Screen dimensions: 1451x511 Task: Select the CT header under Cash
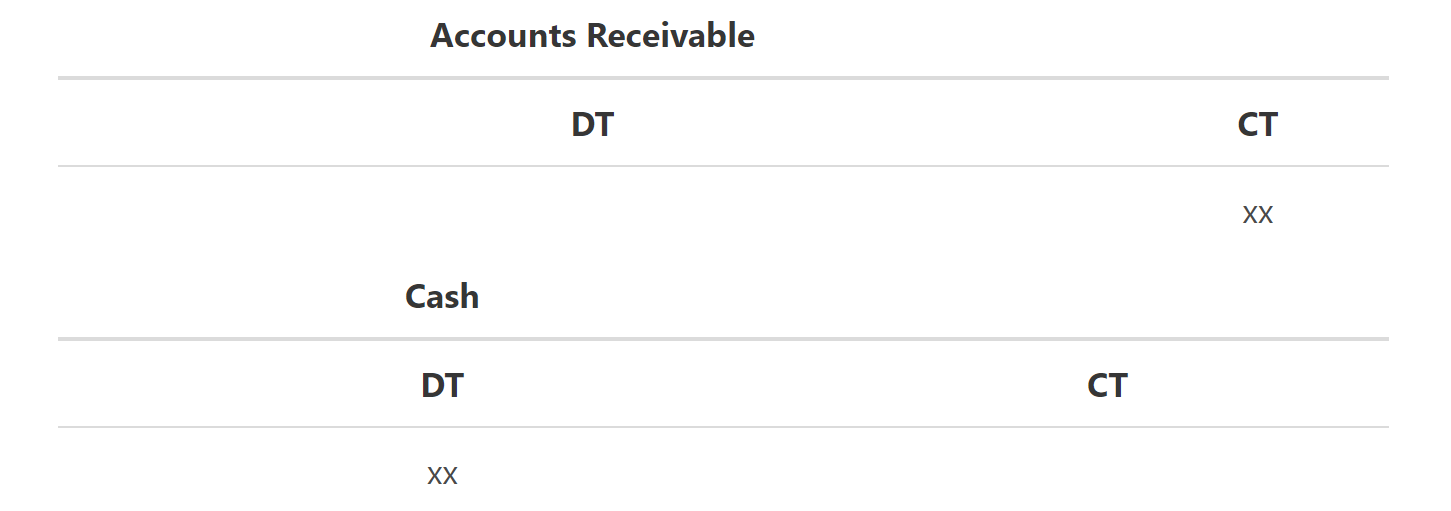pos(1107,386)
